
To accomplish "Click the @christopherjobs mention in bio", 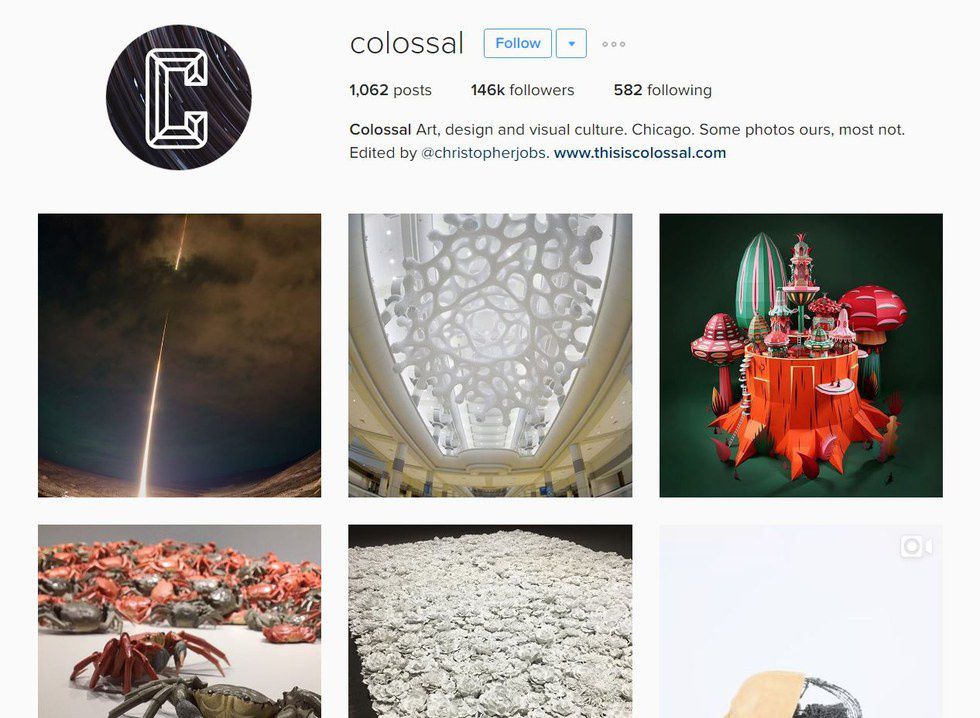I will (485, 153).
